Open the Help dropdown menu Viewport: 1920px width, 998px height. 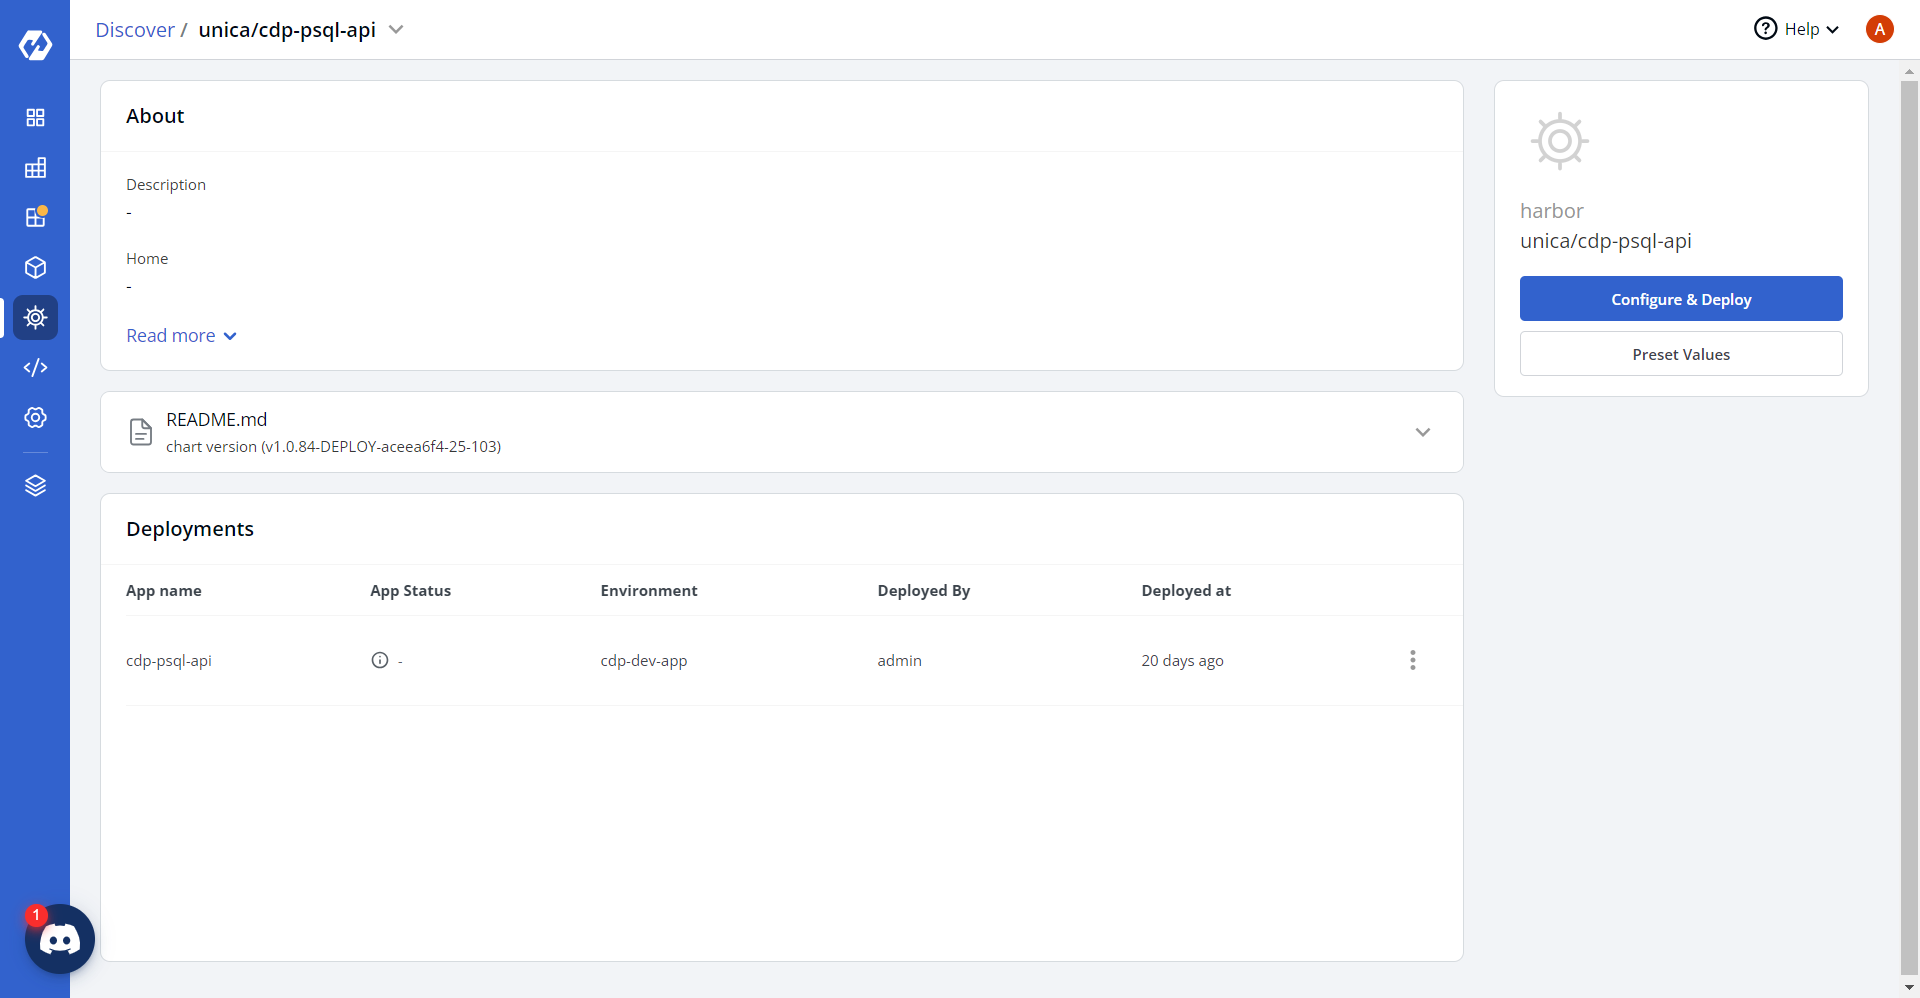[x=1797, y=29]
